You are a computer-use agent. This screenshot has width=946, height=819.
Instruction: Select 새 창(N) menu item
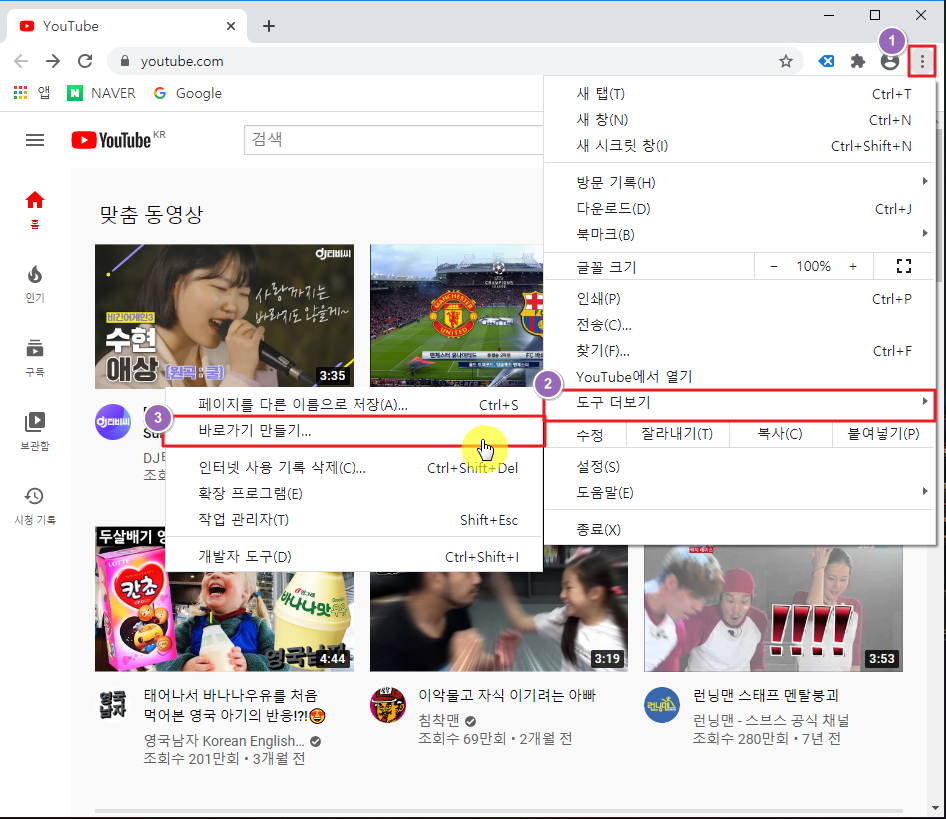pos(740,120)
